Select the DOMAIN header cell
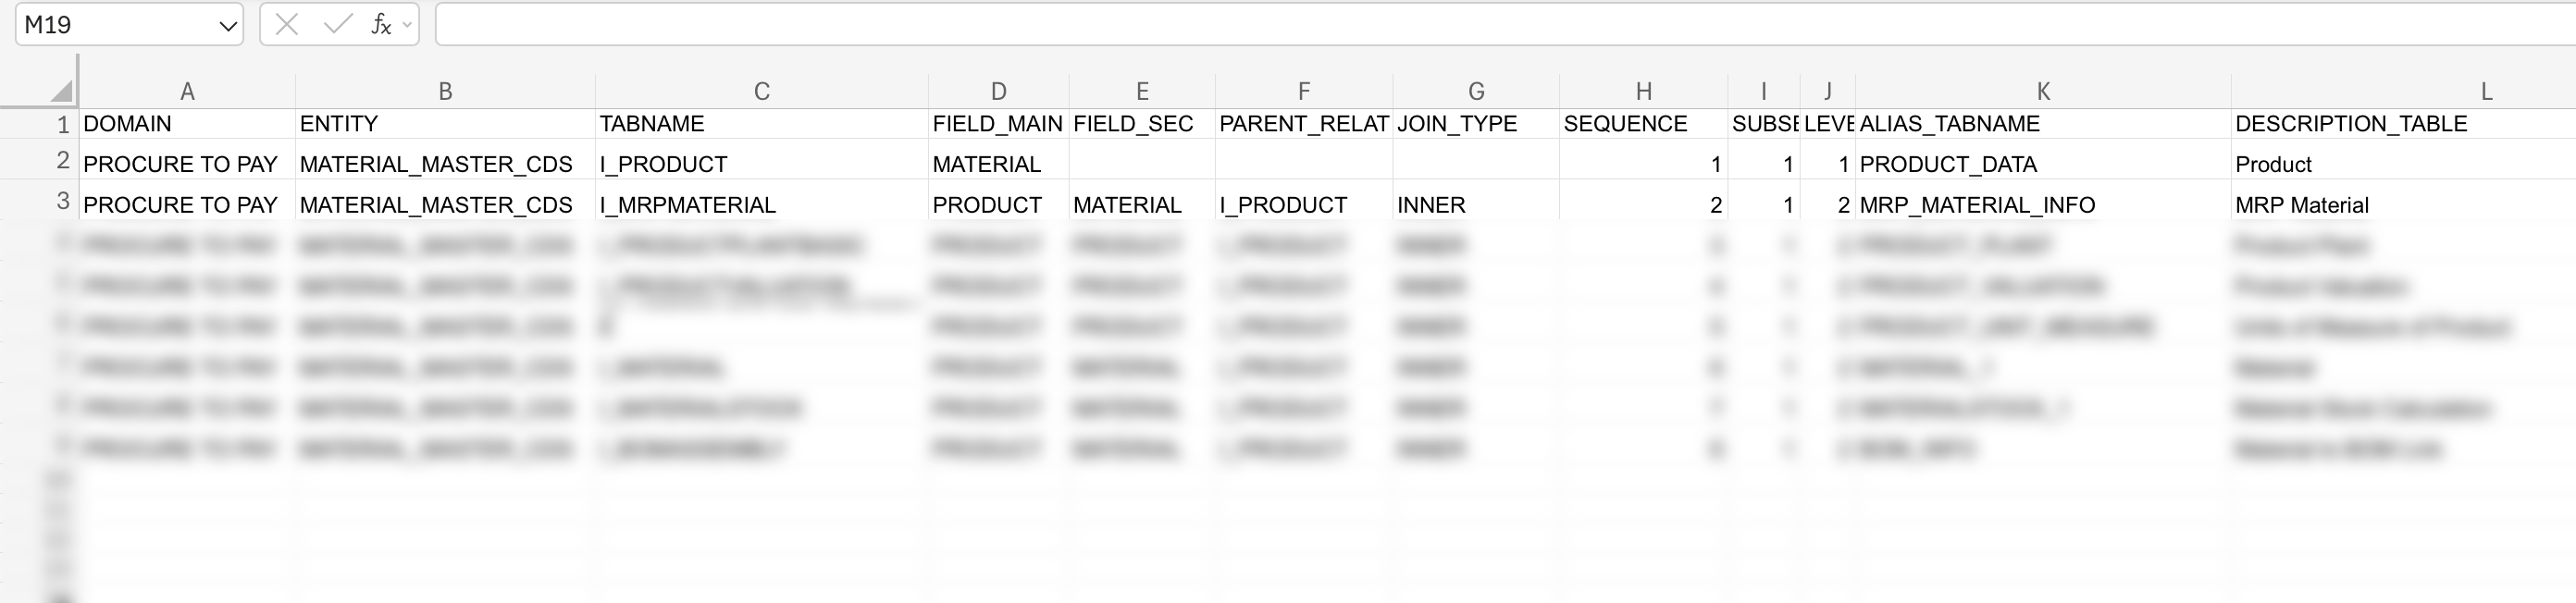 click(x=127, y=124)
